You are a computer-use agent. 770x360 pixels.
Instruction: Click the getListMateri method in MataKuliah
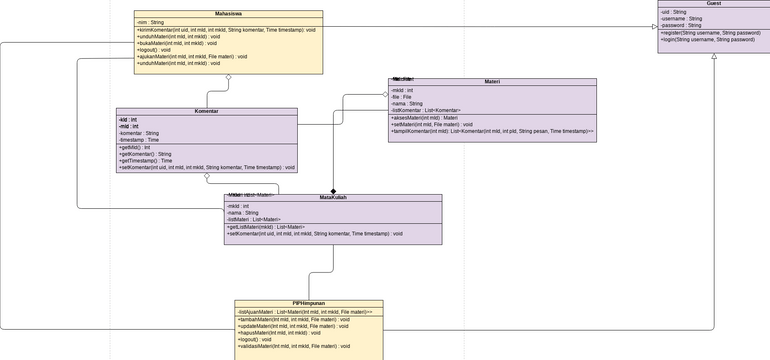coord(266,227)
